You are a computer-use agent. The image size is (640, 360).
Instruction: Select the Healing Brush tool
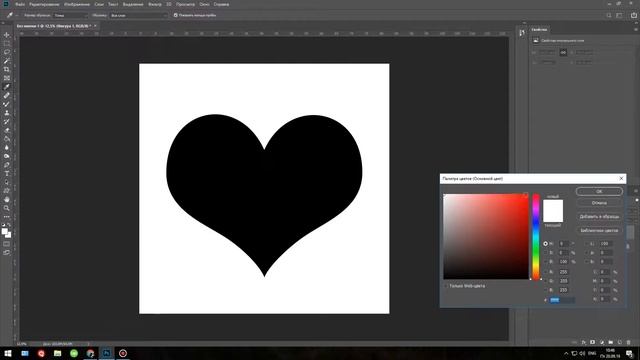coord(7,96)
